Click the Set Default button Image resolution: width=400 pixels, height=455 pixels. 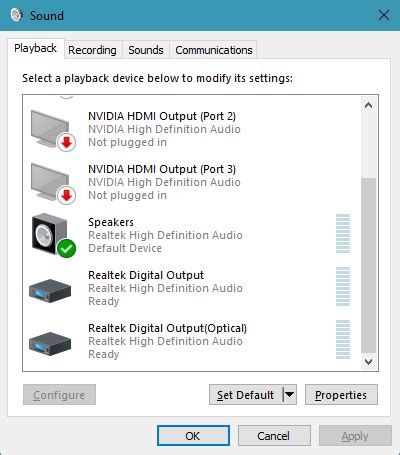pos(246,395)
